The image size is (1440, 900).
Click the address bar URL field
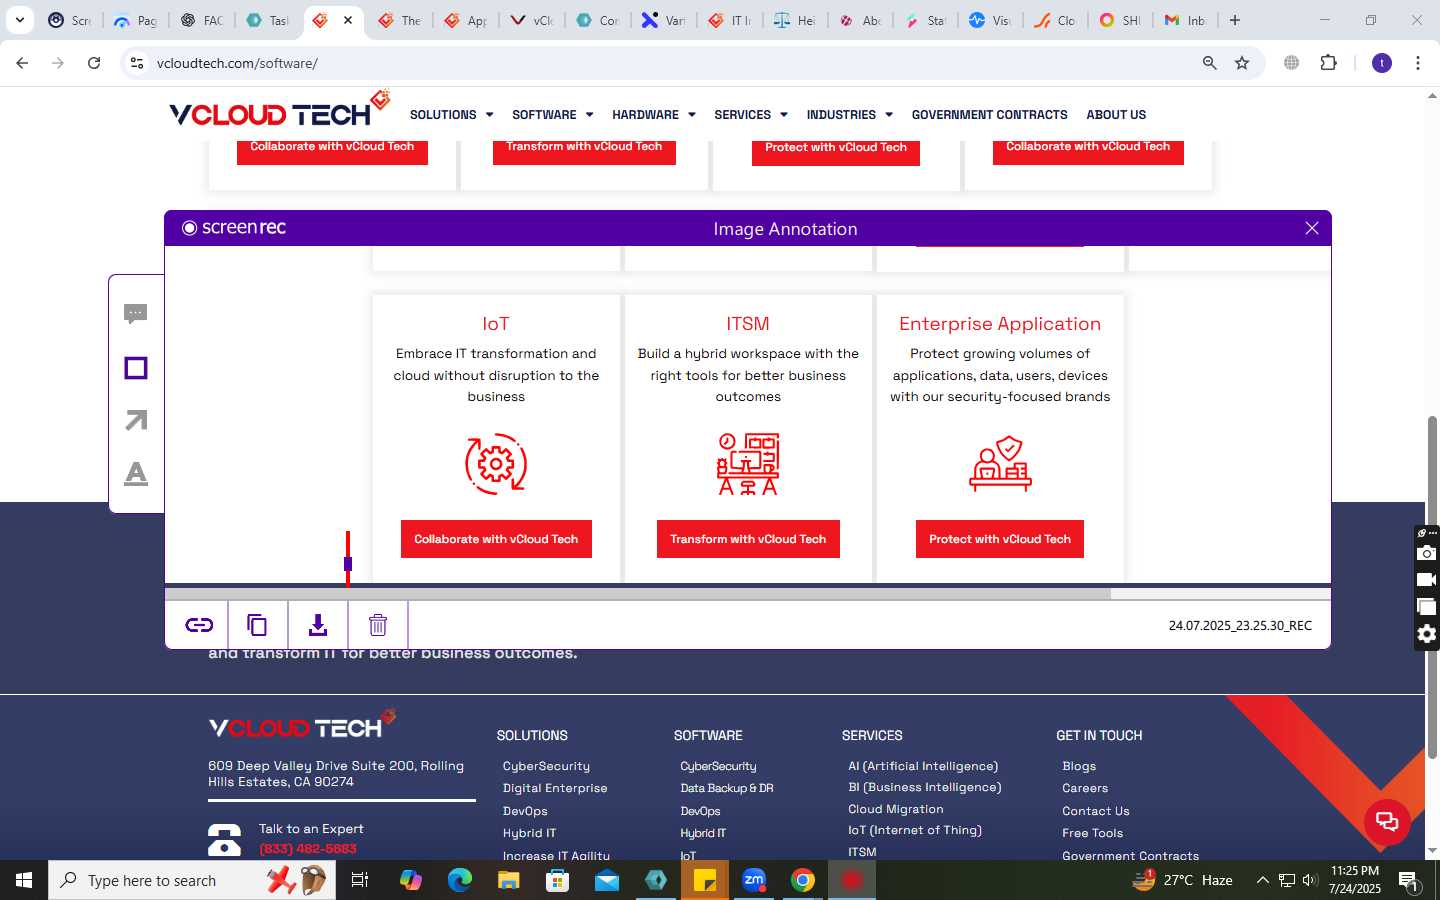pyautogui.click(x=670, y=63)
